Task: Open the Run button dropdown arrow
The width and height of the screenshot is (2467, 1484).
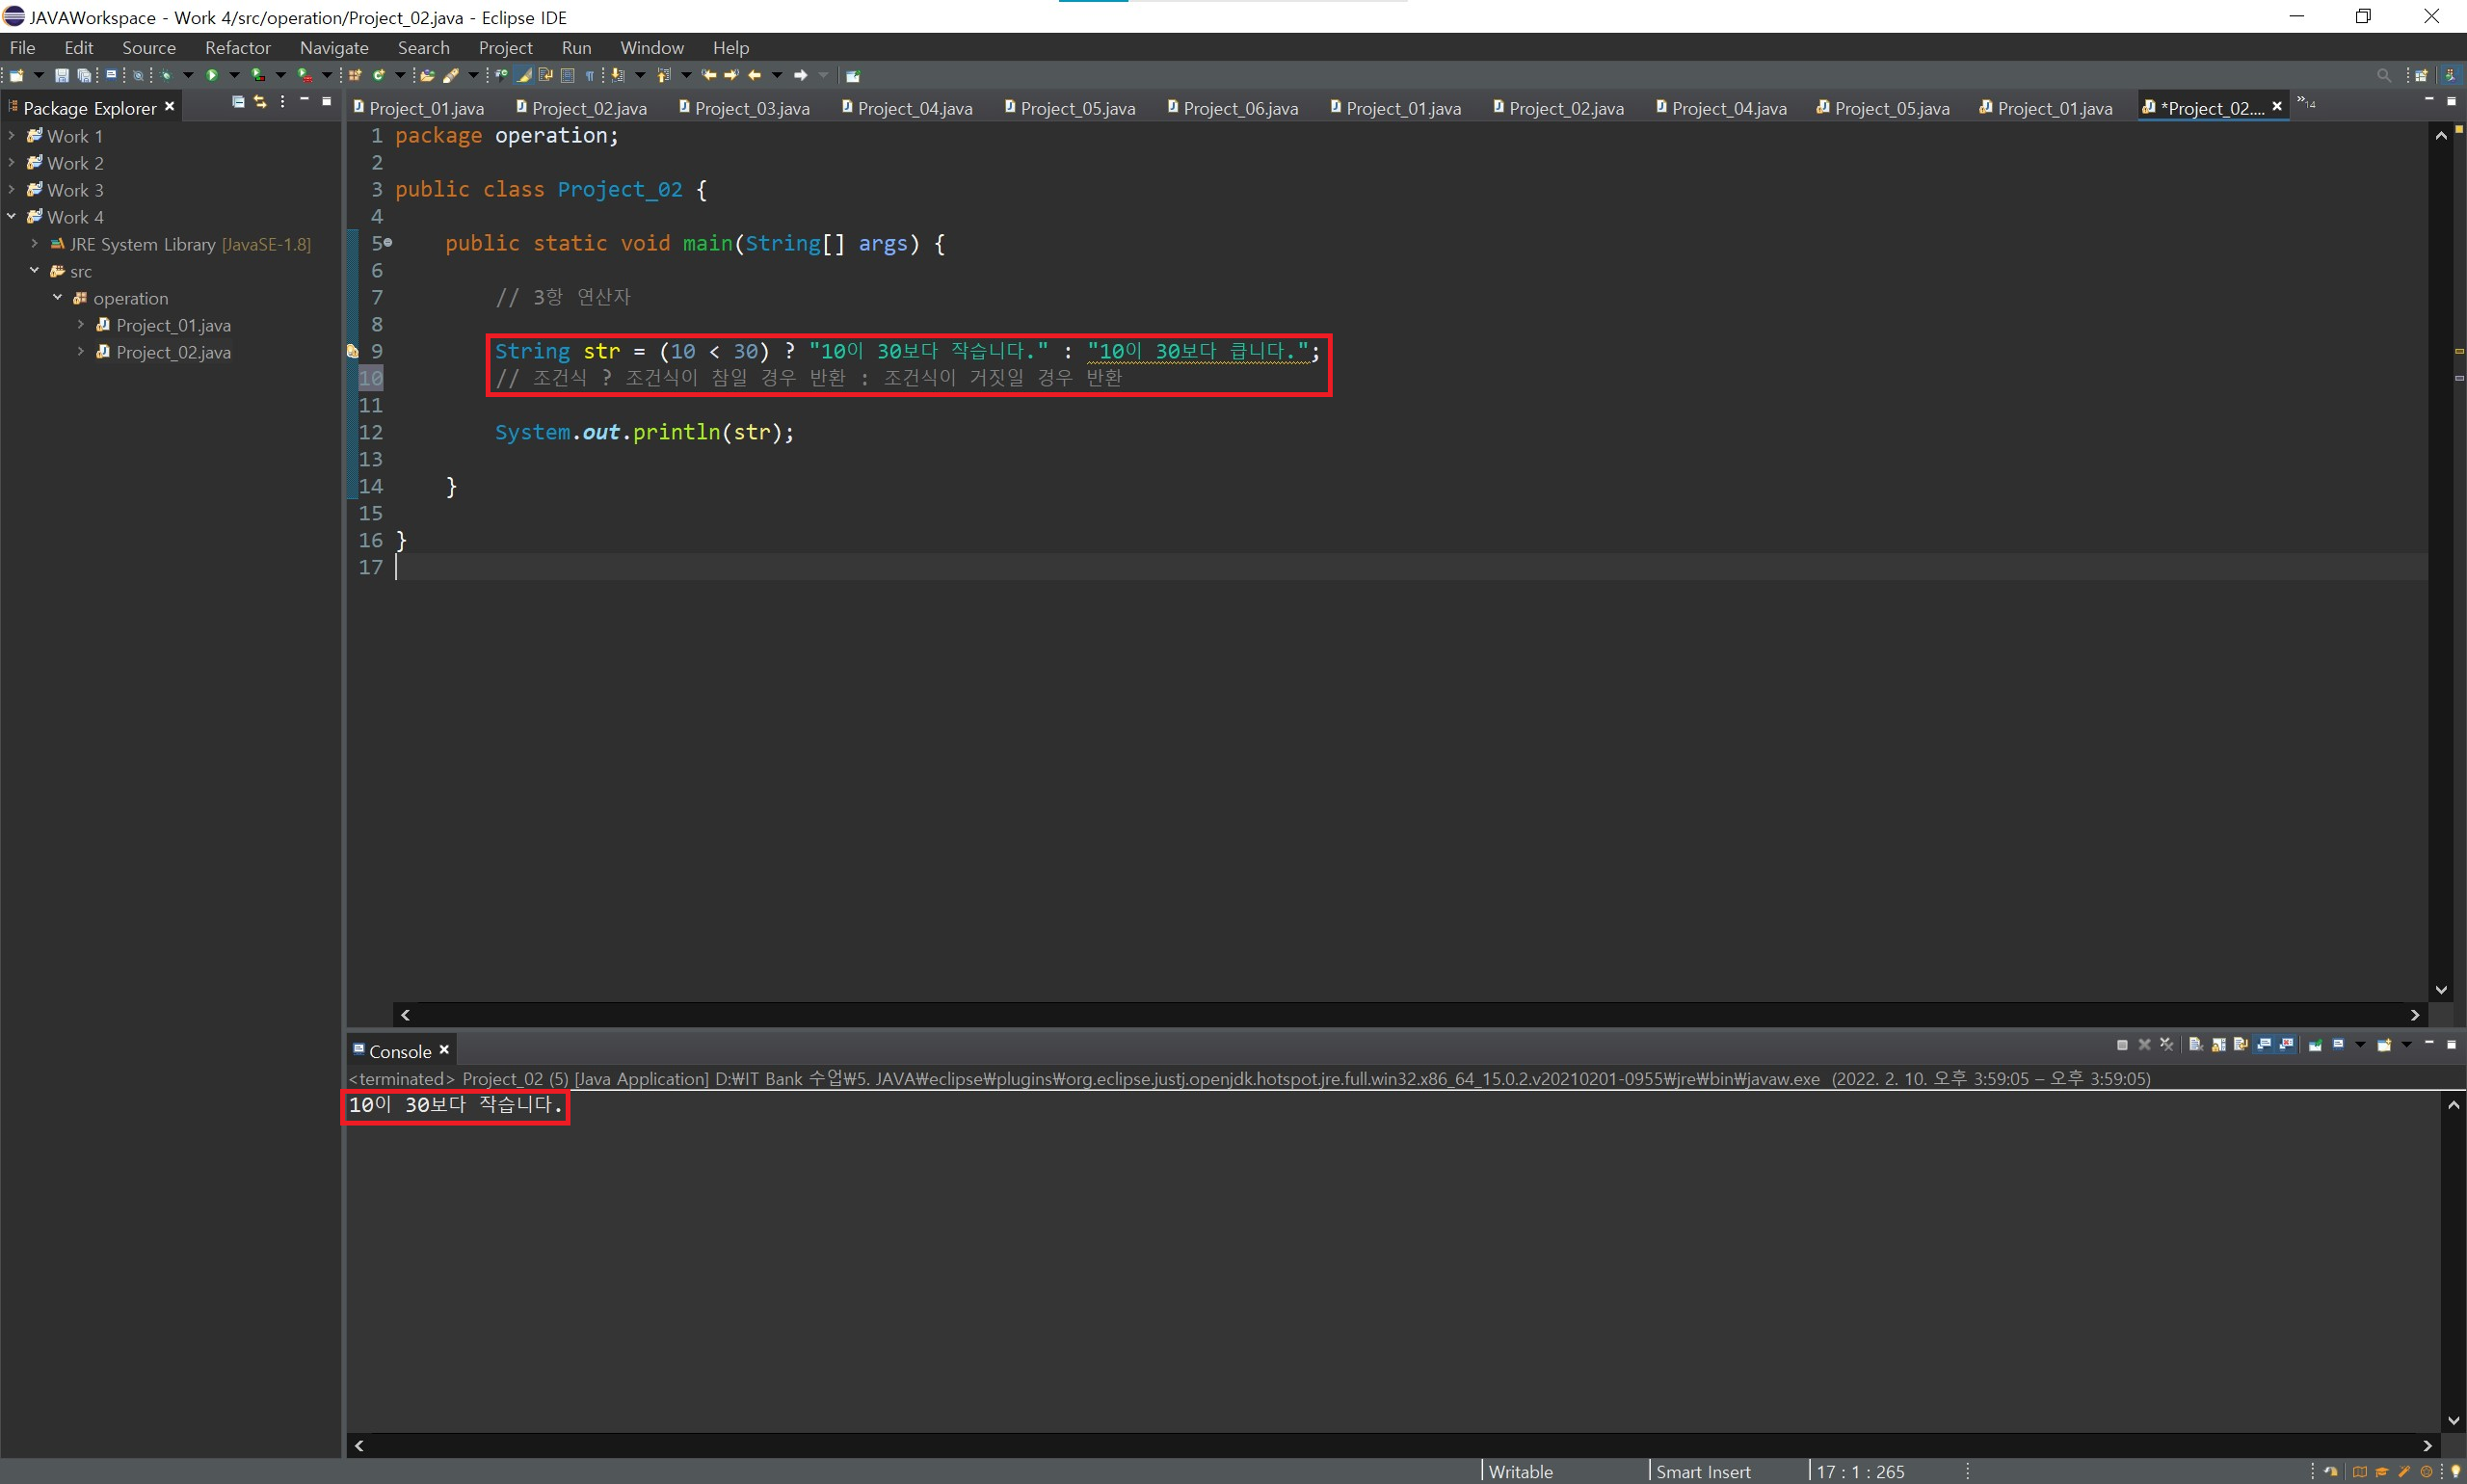Action: pos(234,75)
